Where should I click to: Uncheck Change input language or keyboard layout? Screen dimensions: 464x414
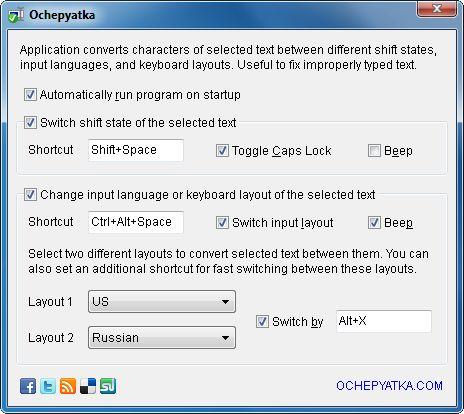(x=30, y=195)
